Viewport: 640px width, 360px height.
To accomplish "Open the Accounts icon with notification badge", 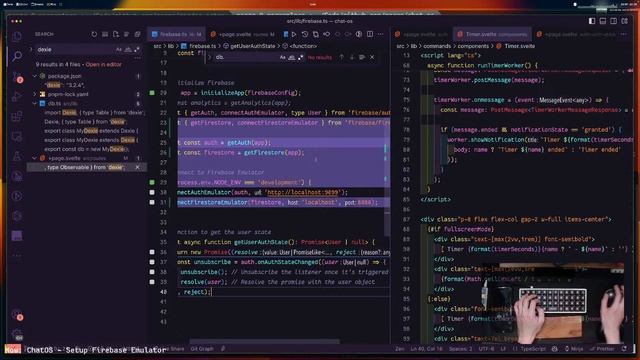I will click(x=17, y=314).
